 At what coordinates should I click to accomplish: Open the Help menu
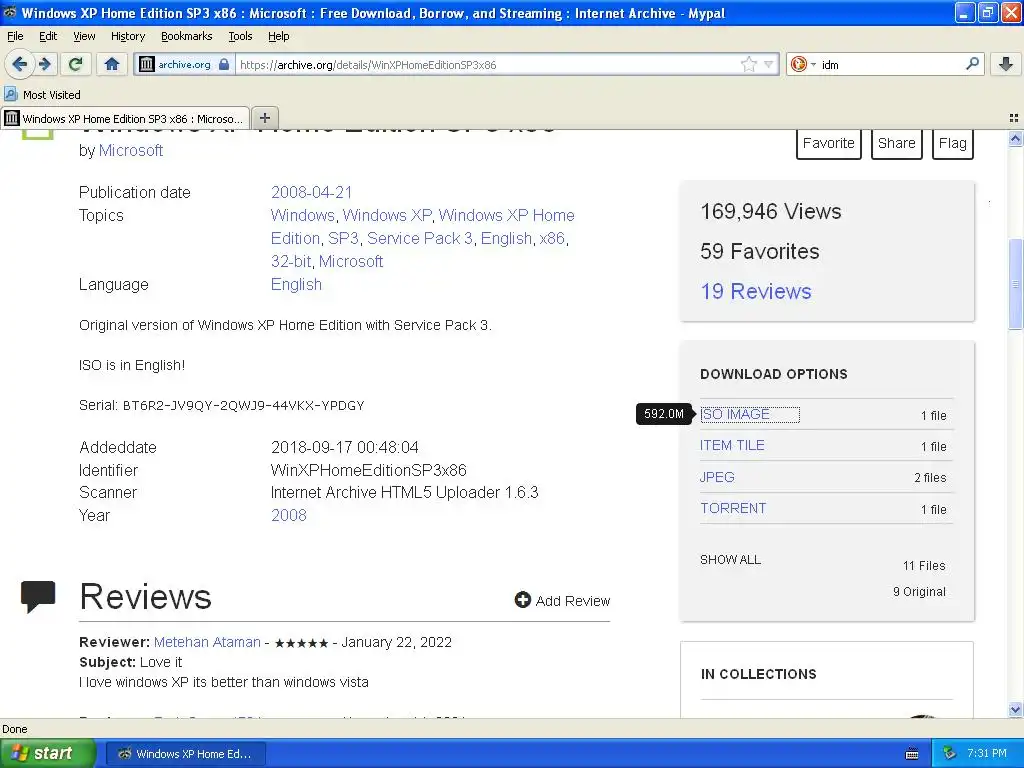(x=278, y=36)
